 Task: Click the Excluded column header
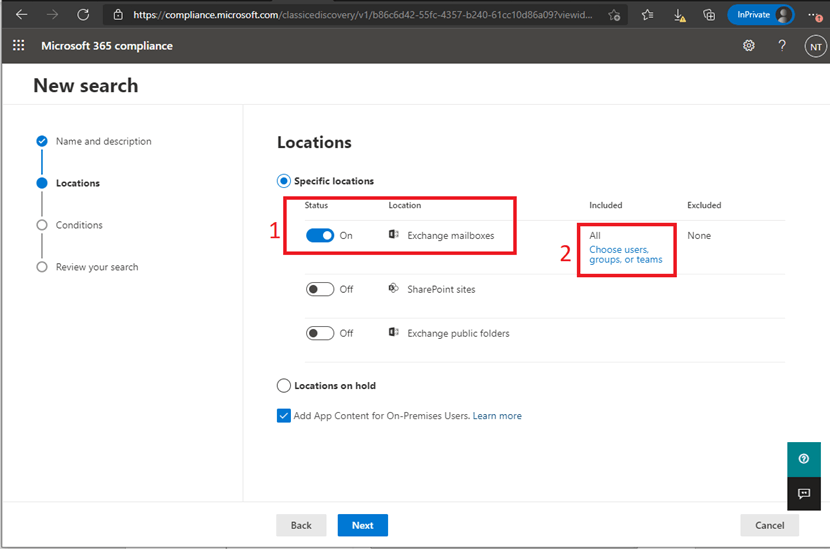pyautogui.click(x=704, y=205)
